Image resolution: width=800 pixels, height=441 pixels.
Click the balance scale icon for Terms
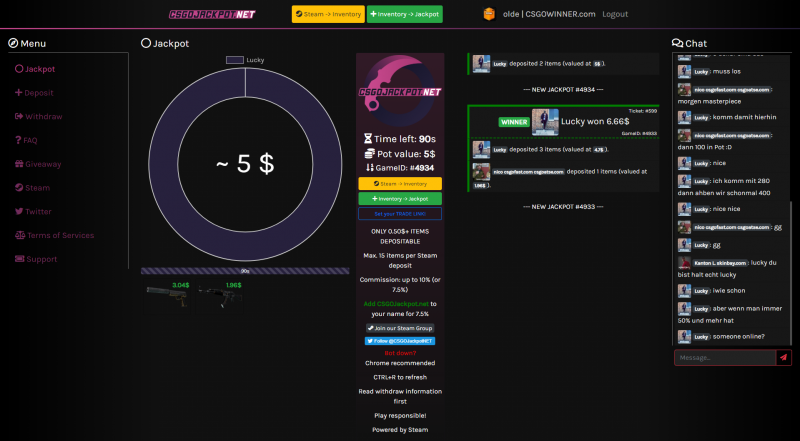tap(20, 235)
